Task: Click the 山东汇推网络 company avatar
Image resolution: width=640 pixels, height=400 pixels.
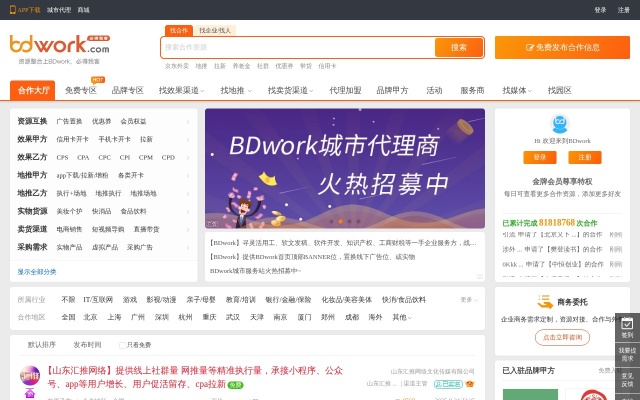Action: 30,377
